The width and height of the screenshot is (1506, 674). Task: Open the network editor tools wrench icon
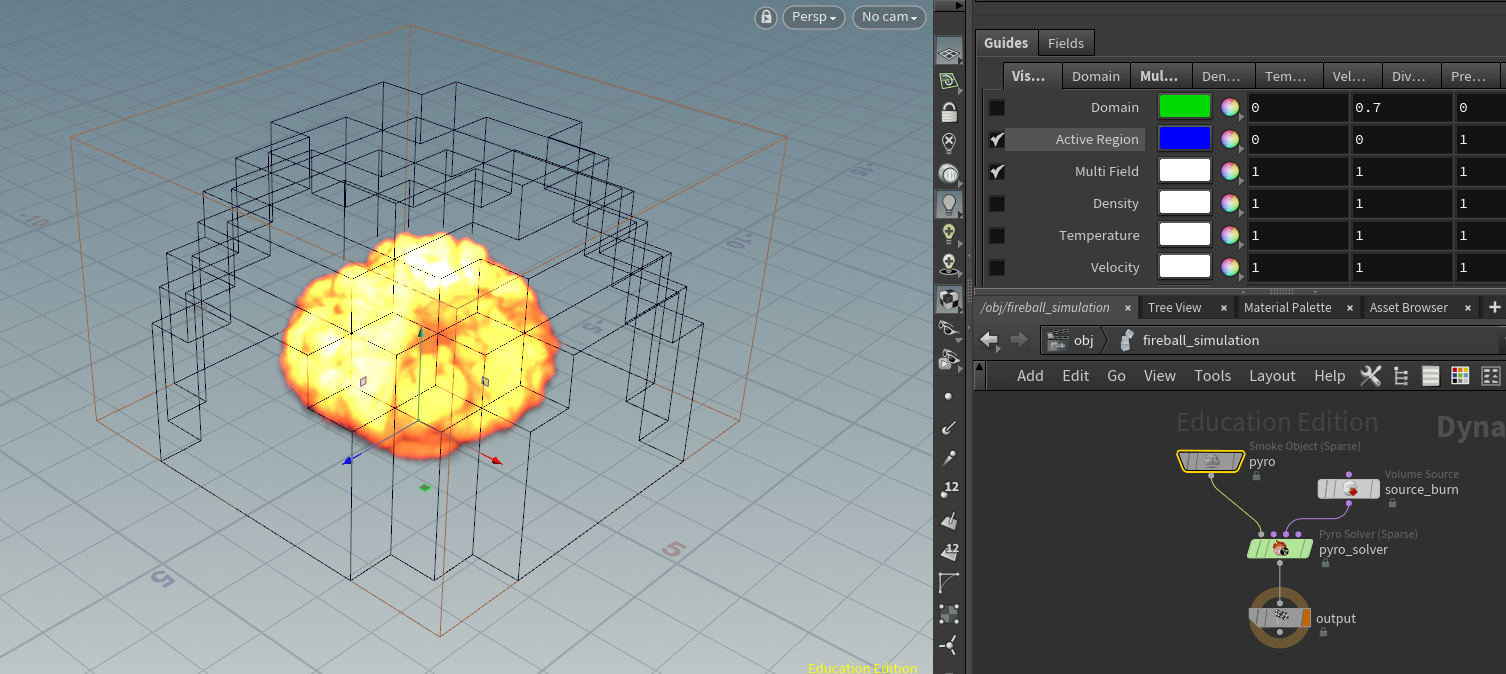point(1370,376)
